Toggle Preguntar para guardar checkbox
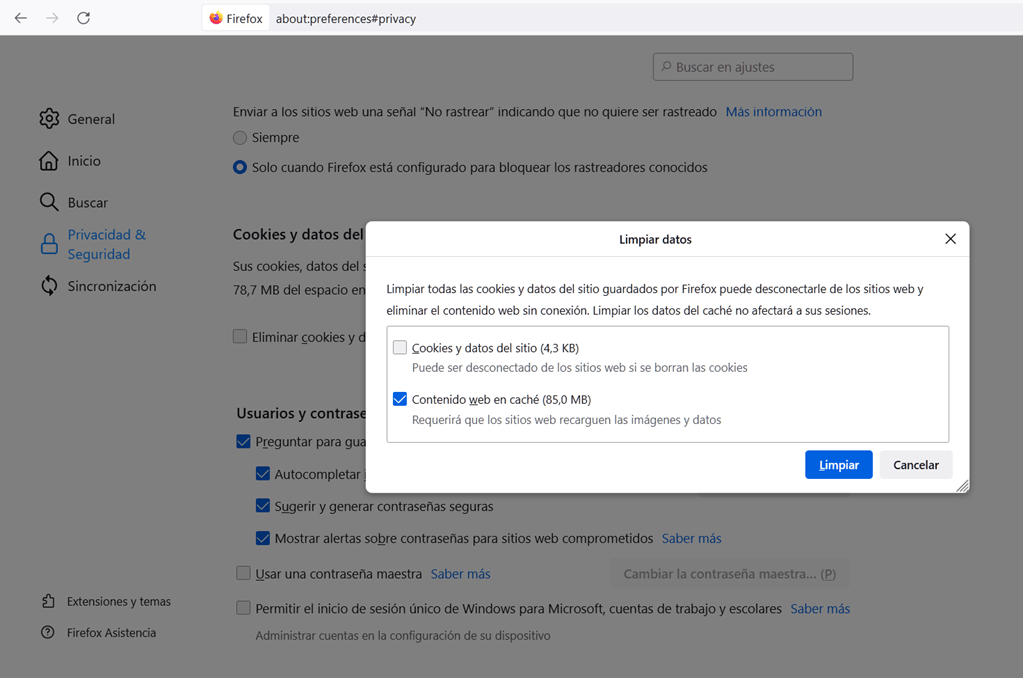 243,442
